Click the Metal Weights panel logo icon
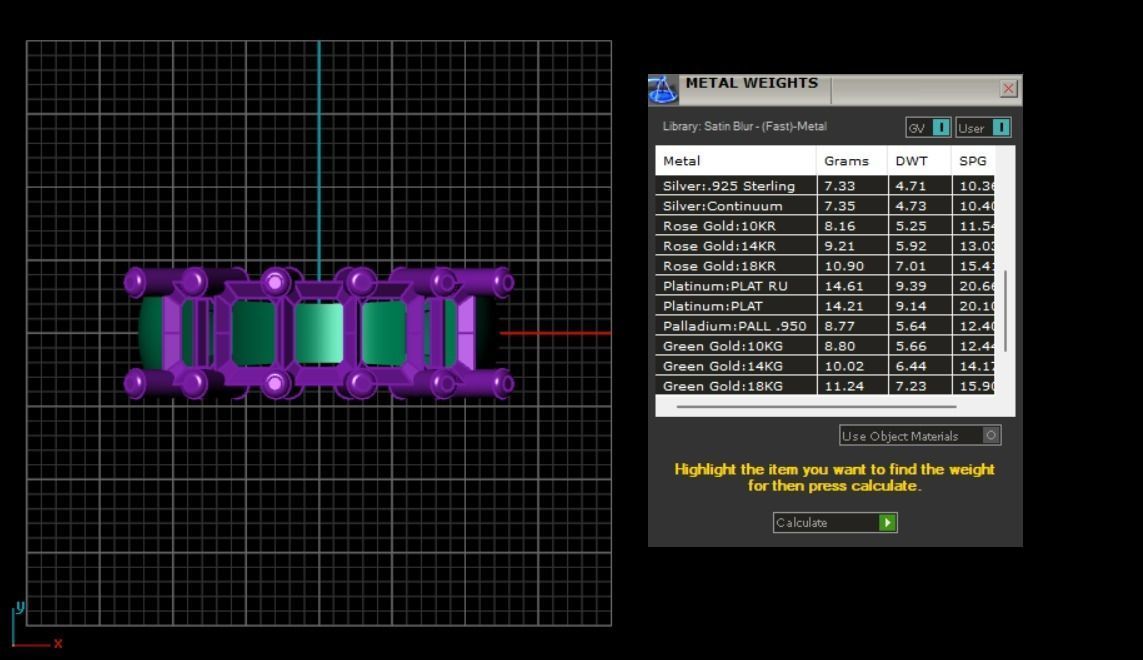This screenshot has width=1143, height=660. (x=663, y=90)
